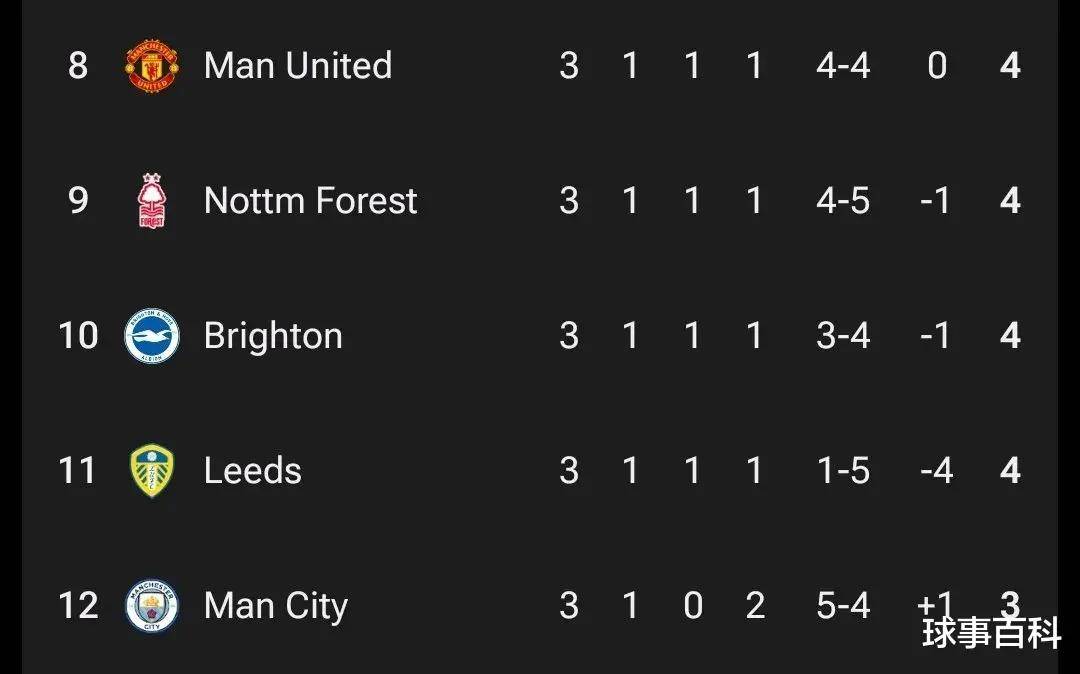Open the Man United team name
Viewport: 1080px width, 674px height.
pyautogui.click(x=297, y=66)
